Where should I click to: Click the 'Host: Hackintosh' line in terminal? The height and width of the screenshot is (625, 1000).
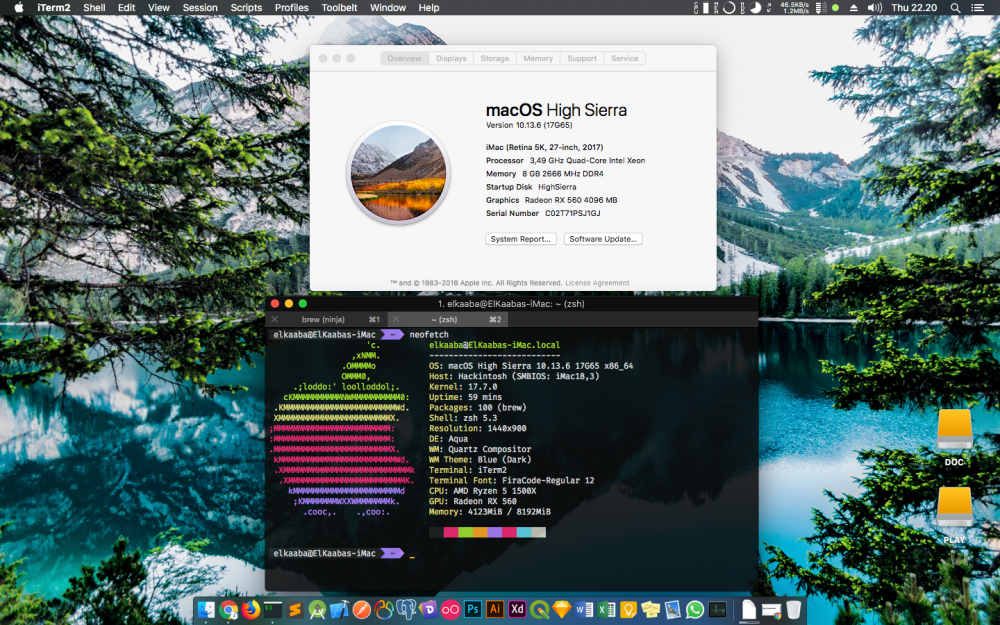(514, 376)
